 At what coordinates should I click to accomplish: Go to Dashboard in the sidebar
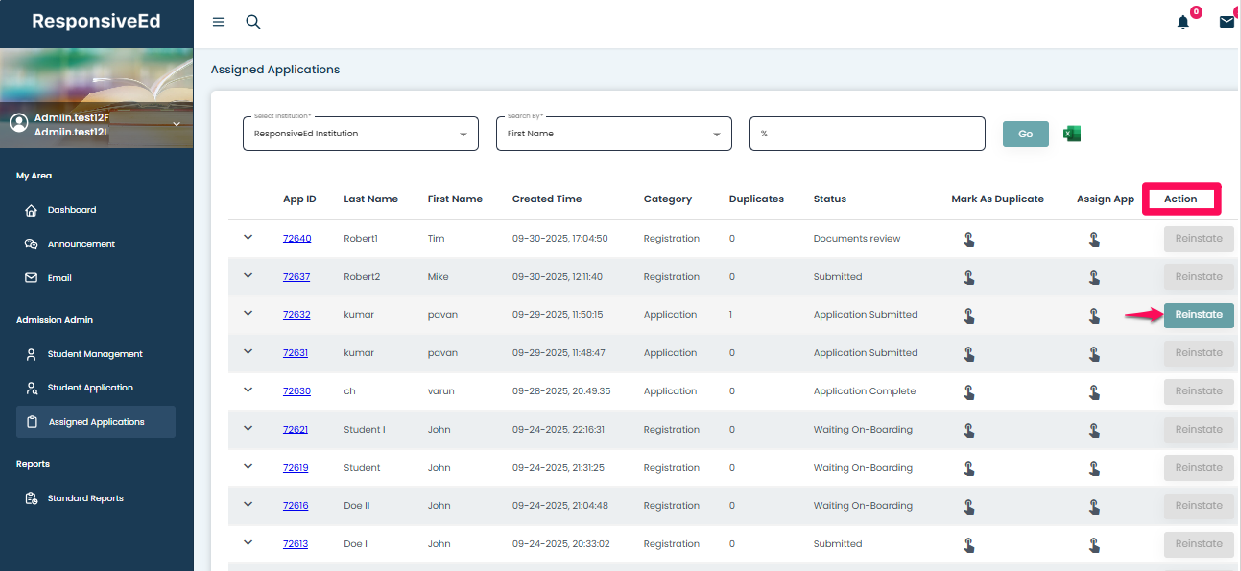pyautogui.click(x=72, y=210)
